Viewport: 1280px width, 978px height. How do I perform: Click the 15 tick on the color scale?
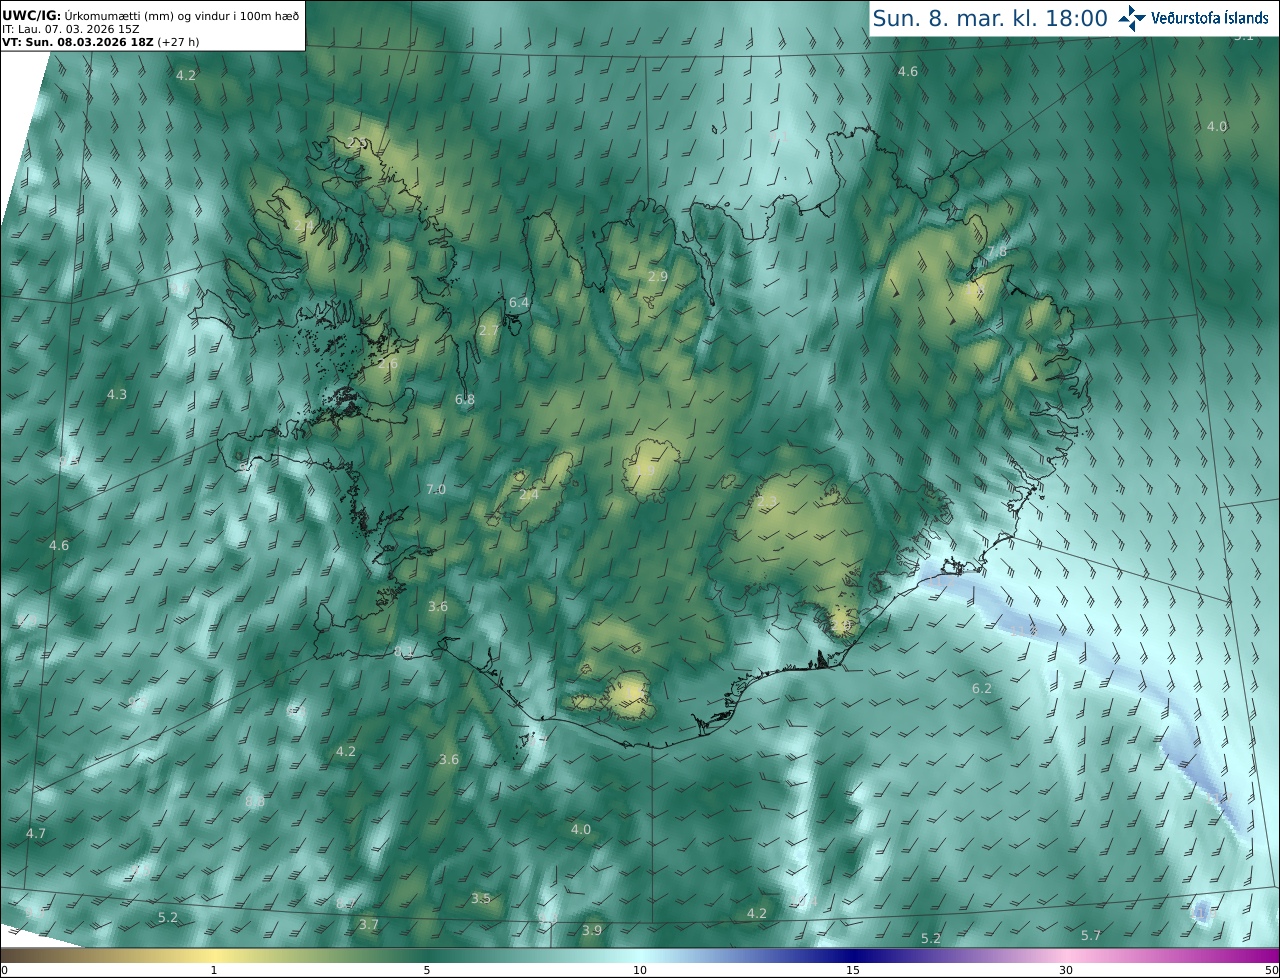[x=853, y=970]
